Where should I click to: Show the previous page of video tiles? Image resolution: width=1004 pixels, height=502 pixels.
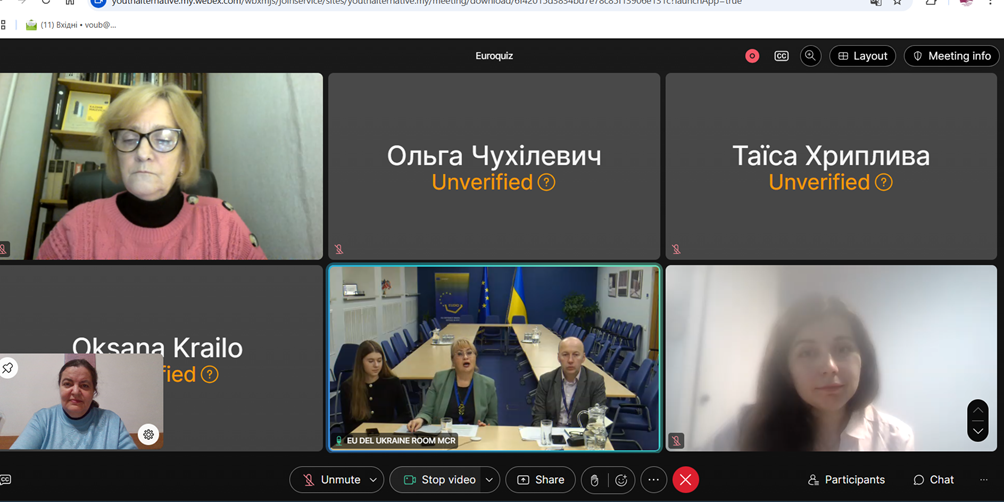(978, 410)
